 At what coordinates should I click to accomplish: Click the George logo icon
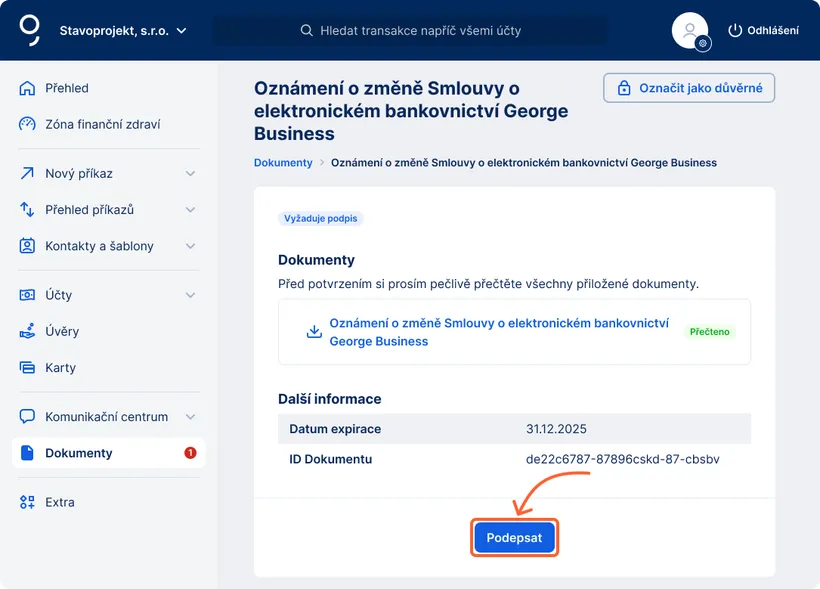pyautogui.click(x=30, y=30)
